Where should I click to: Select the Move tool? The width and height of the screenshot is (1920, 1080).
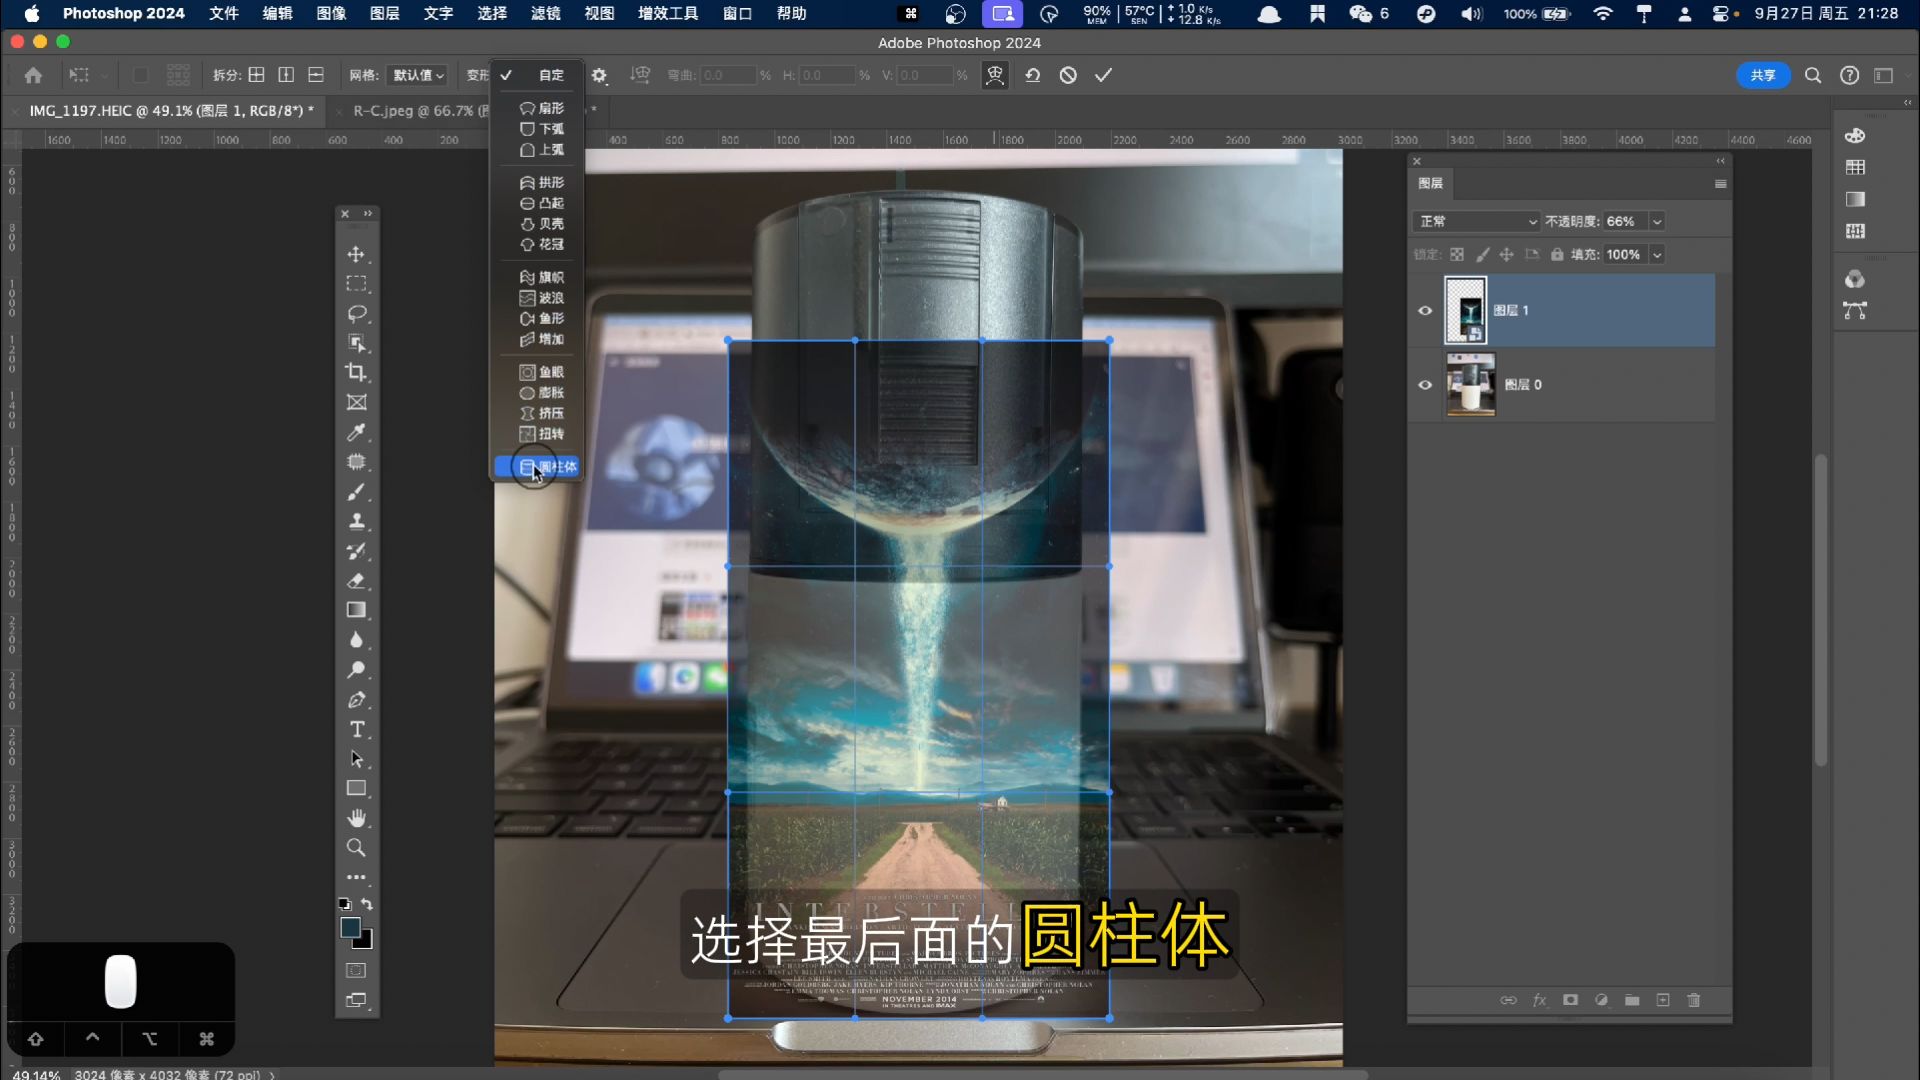click(356, 254)
